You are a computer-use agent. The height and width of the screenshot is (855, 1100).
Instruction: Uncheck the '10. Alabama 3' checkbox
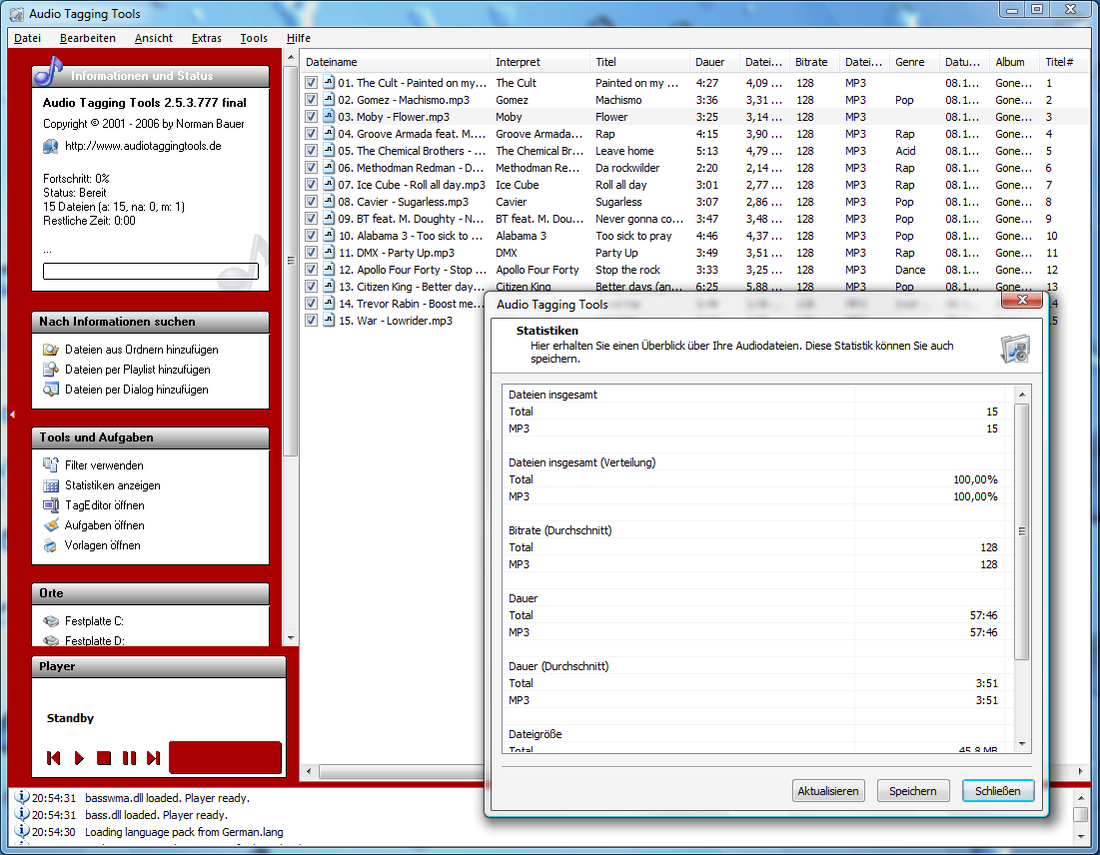[x=311, y=236]
